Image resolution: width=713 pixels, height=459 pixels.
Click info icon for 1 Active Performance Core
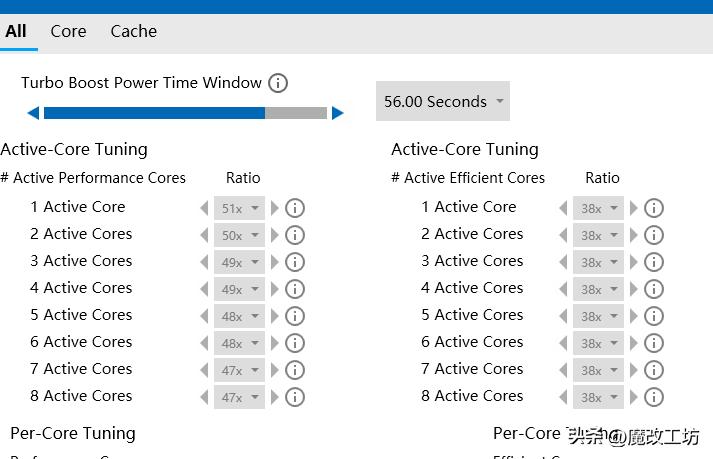pyautogui.click(x=295, y=208)
